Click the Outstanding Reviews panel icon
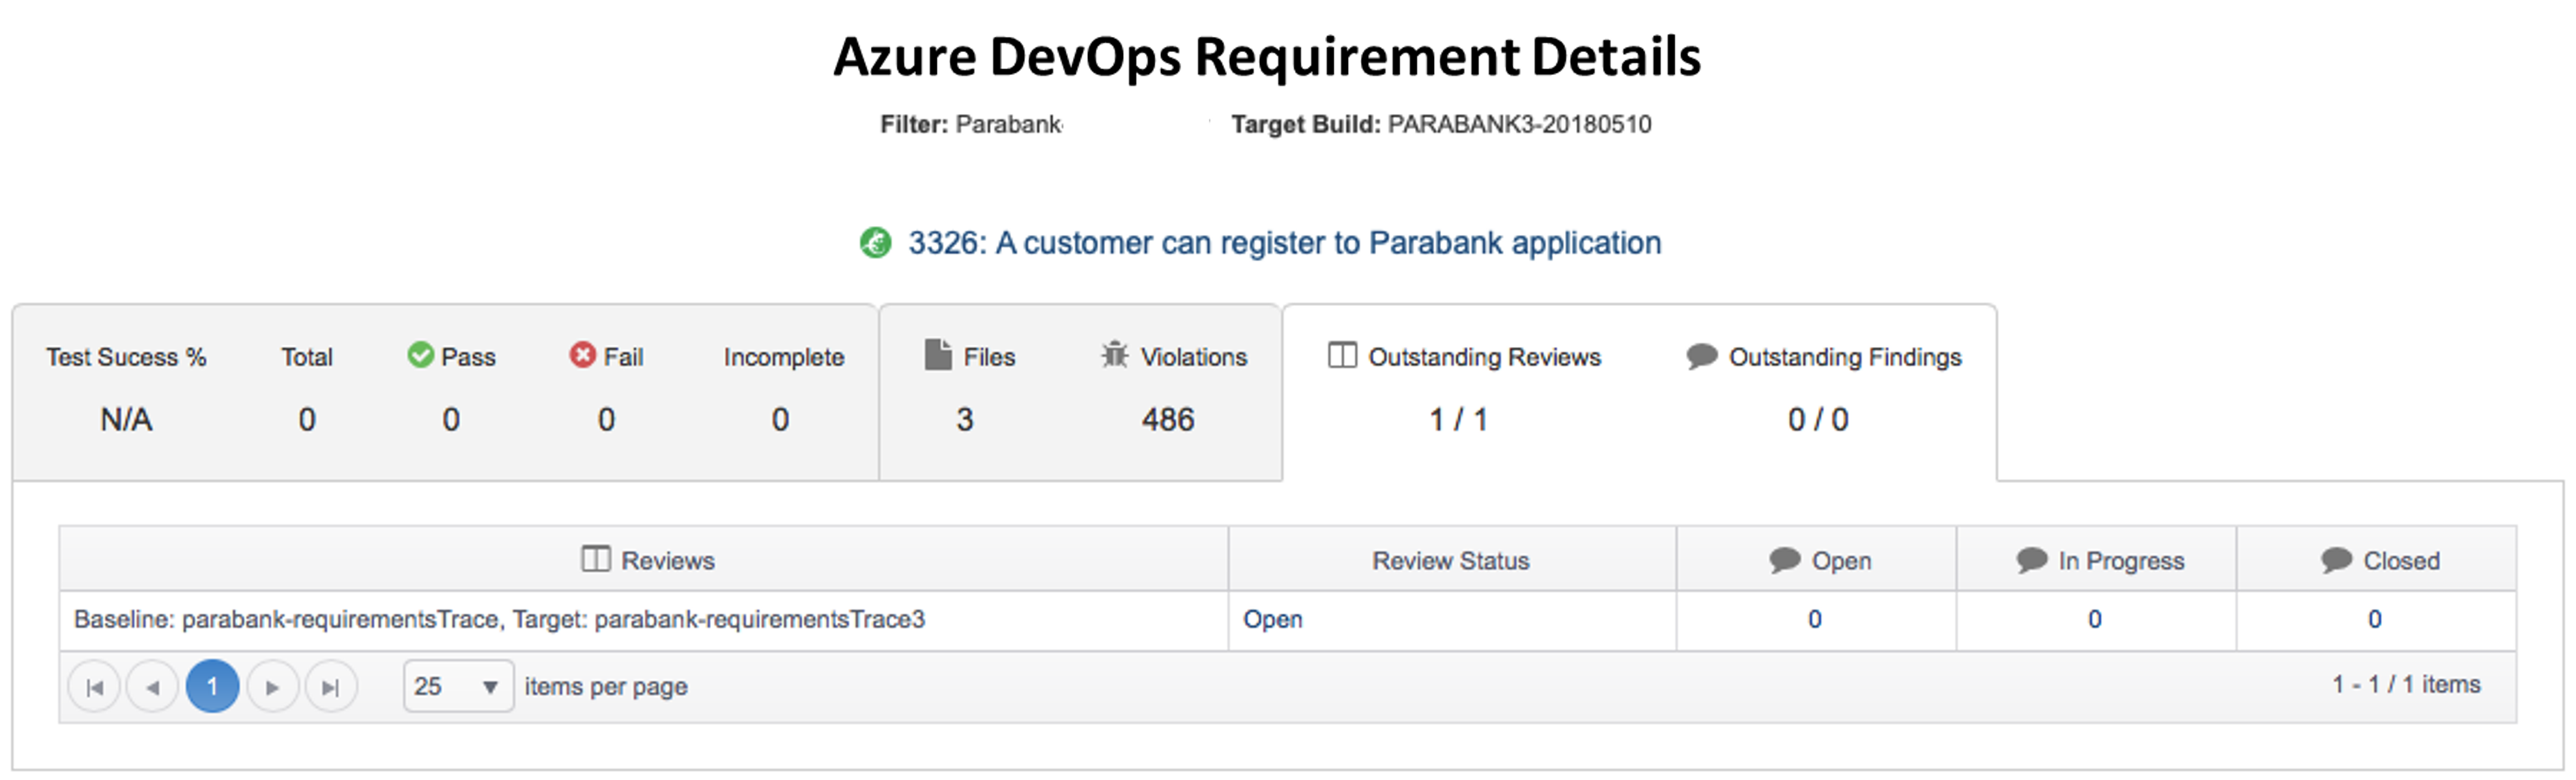This screenshot has width=2576, height=780. tap(1342, 355)
